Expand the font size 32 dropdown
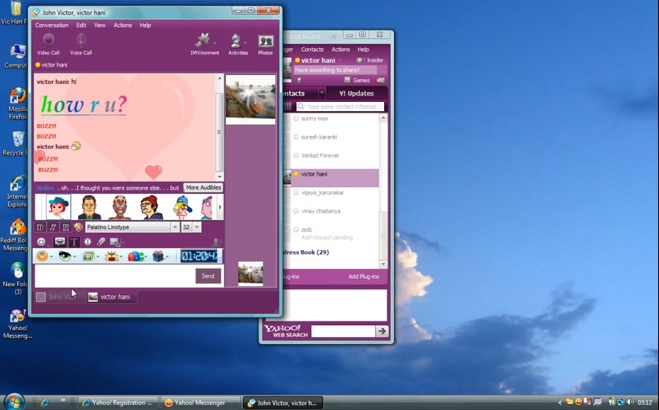Viewport: 659px width, 410px height. point(198,228)
